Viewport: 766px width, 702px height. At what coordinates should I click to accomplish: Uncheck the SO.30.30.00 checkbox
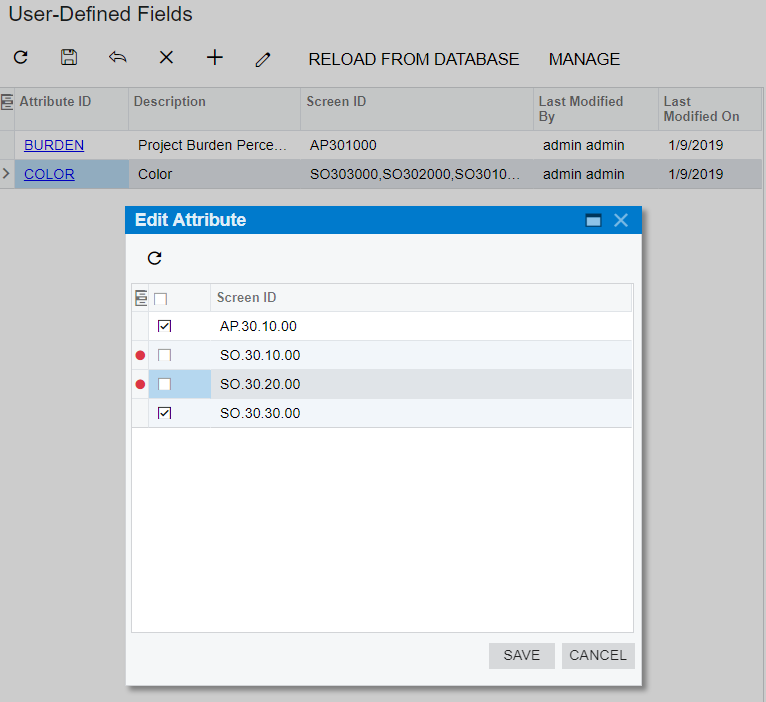click(165, 413)
